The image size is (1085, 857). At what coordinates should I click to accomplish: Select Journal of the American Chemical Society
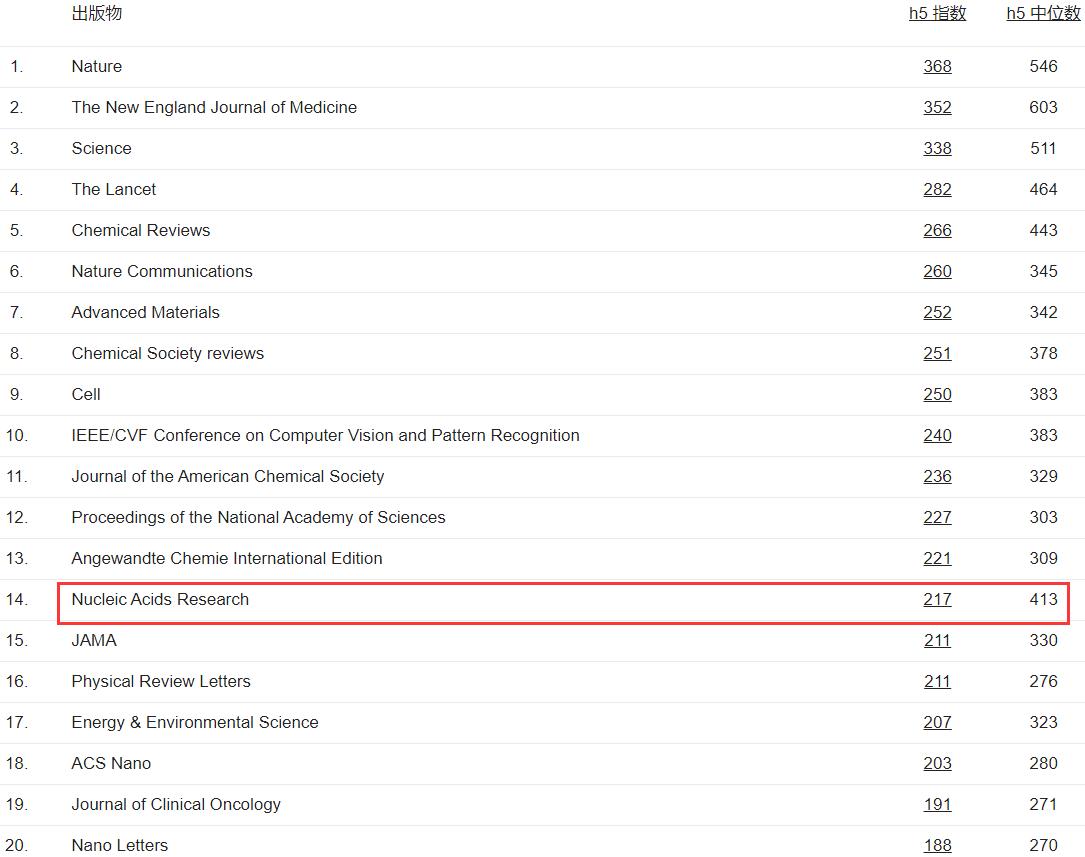coord(228,477)
